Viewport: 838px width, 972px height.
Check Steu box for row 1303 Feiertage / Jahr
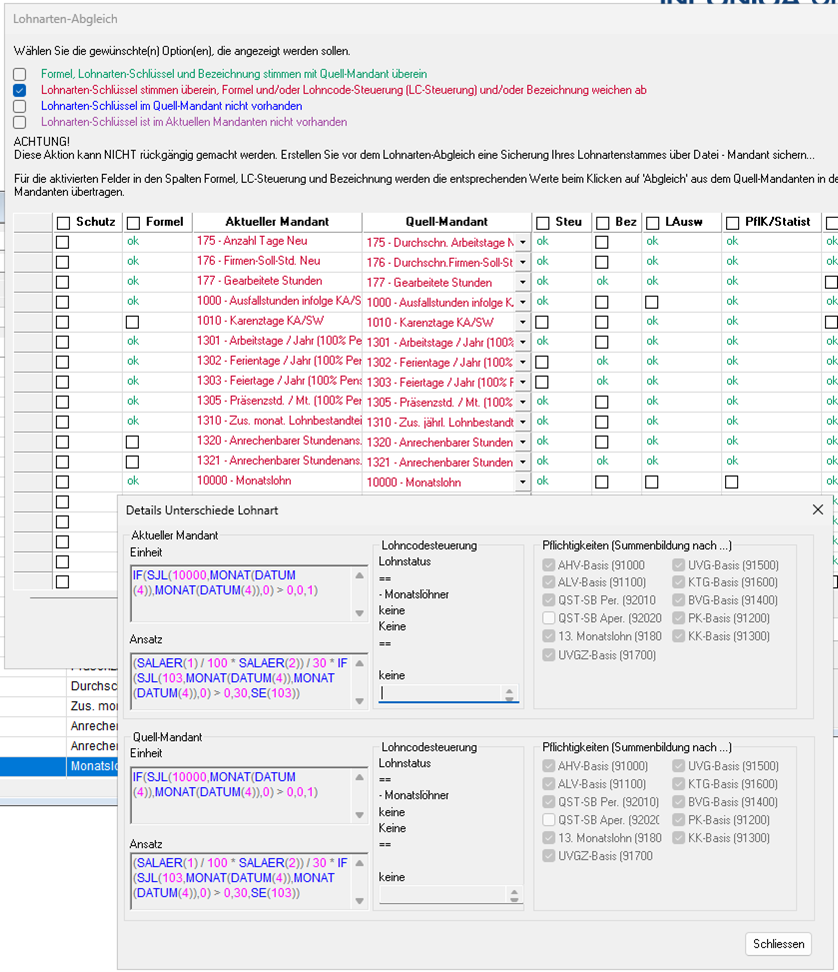(x=542, y=382)
